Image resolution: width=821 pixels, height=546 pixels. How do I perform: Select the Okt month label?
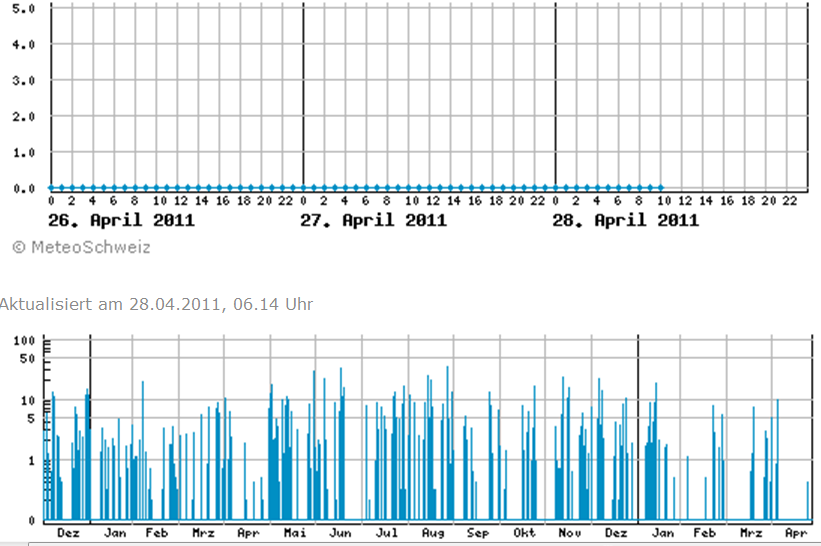pyautogui.click(x=524, y=533)
